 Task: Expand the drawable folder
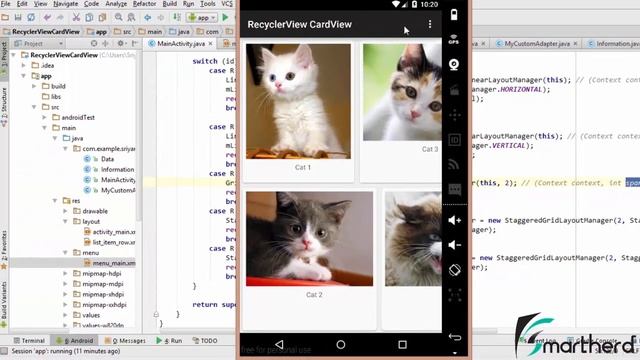[x=65, y=211]
